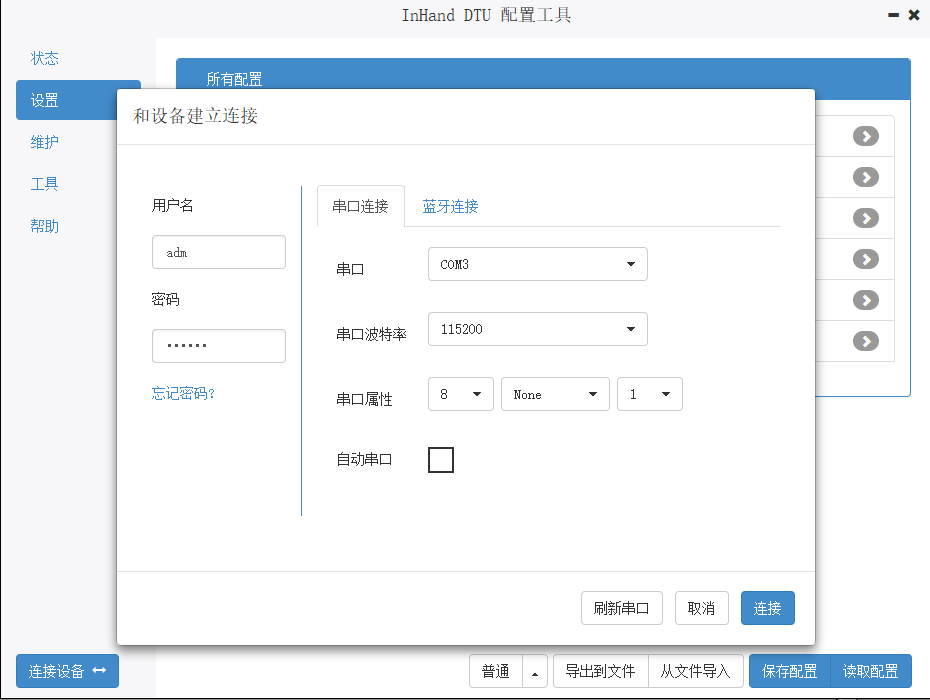Screen dimensions: 930x700
Task: Select the 串口连接 tab
Action: pyautogui.click(x=360, y=207)
